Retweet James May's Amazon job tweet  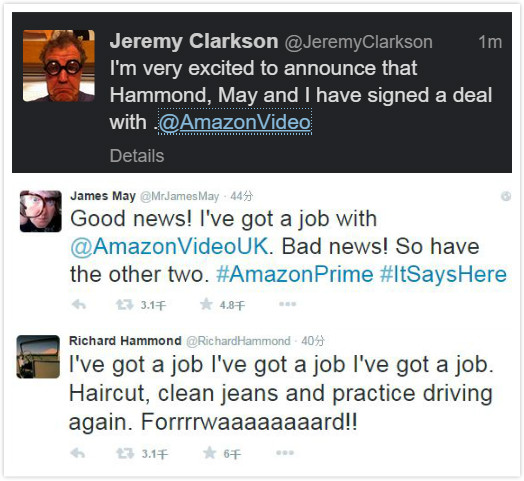124,305
